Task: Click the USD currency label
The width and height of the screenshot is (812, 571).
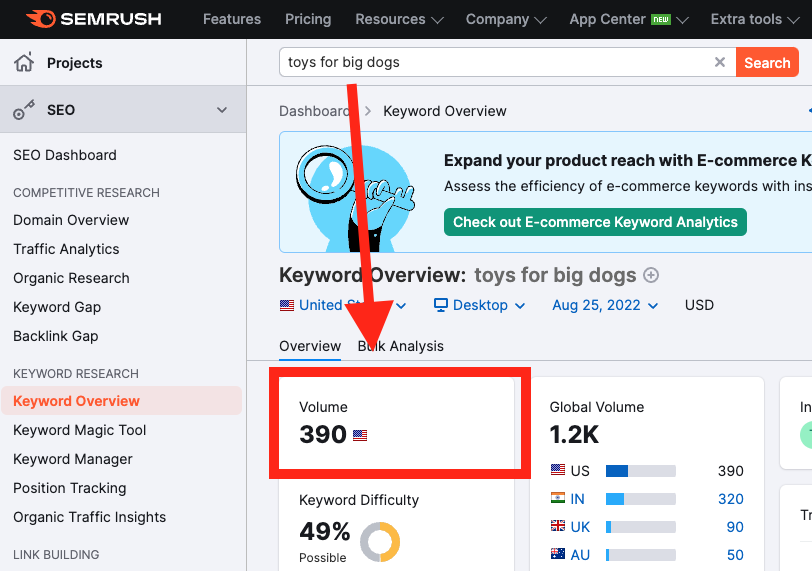Action: pos(699,305)
